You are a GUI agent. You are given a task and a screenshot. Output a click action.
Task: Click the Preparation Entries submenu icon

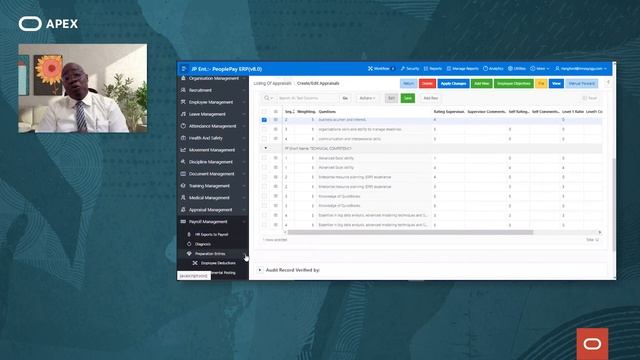(x=189, y=253)
